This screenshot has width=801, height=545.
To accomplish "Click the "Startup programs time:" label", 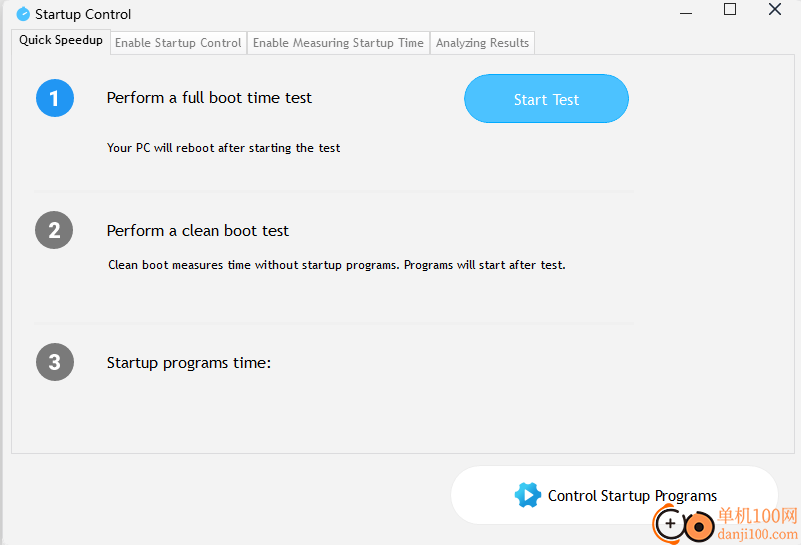I will click(x=189, y=363).
